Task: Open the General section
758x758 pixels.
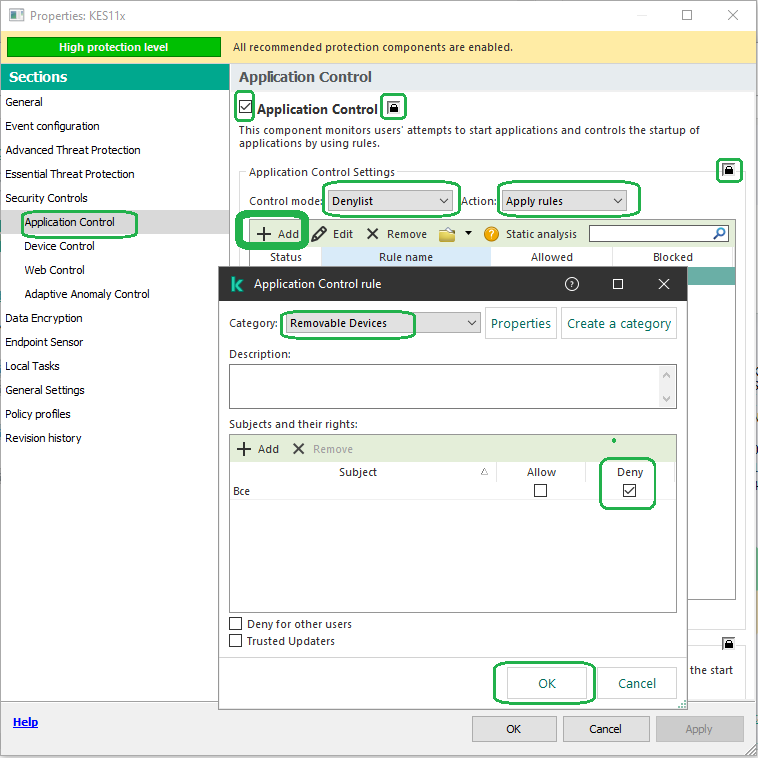Action: pyautogui.click(x=24, y=102)
